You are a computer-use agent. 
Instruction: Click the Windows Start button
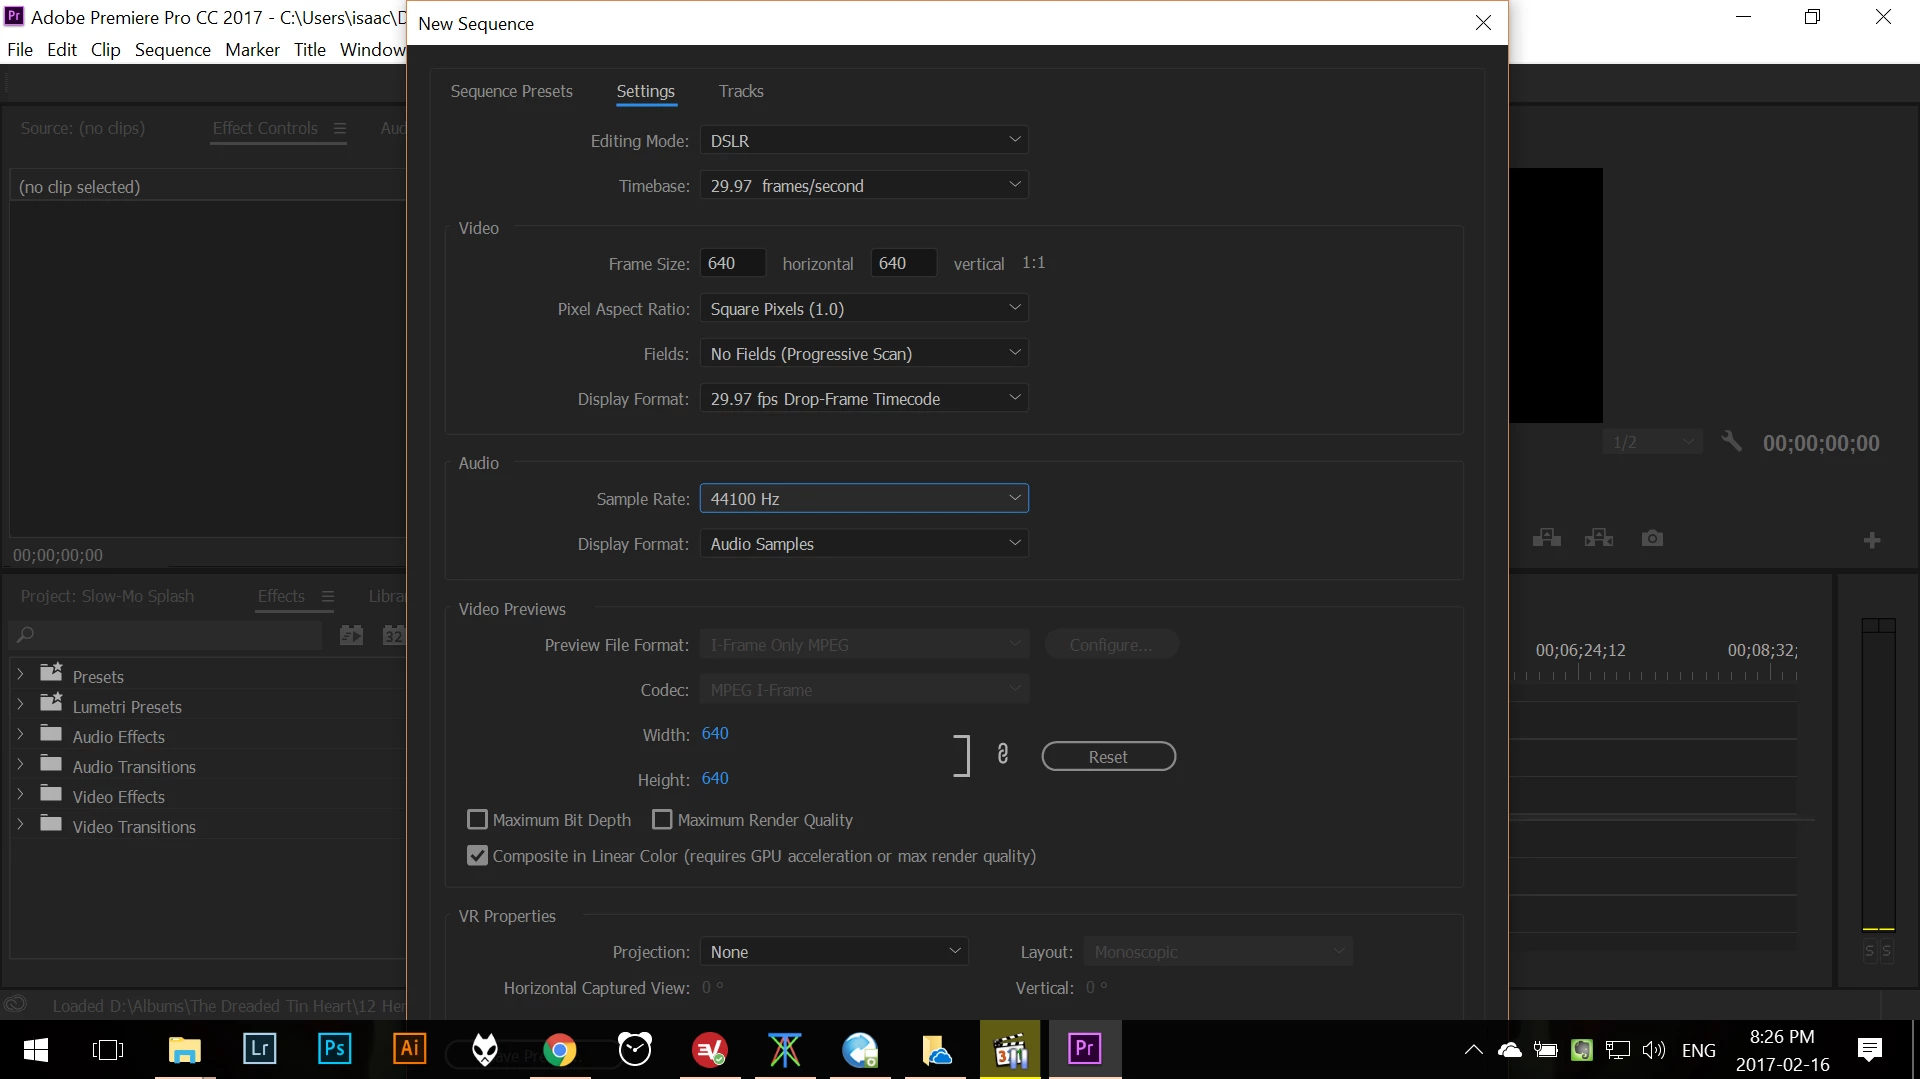[x=36, y=1050]
